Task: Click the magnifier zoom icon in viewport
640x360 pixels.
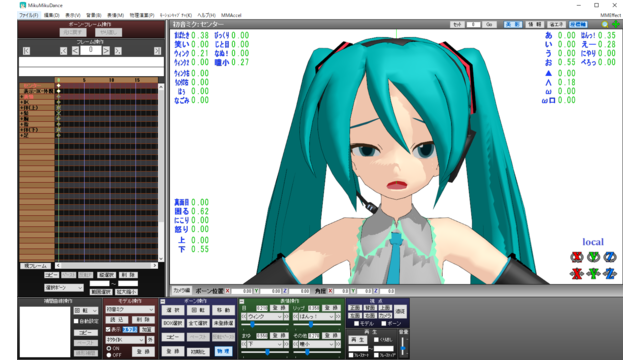Action: click(605, 24)
